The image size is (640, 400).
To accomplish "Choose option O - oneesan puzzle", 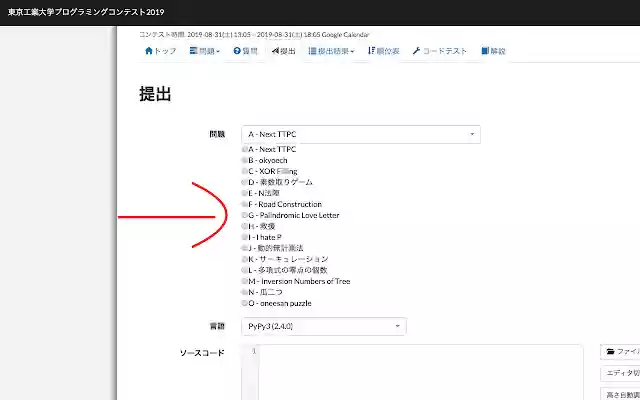I will [277, 303].
